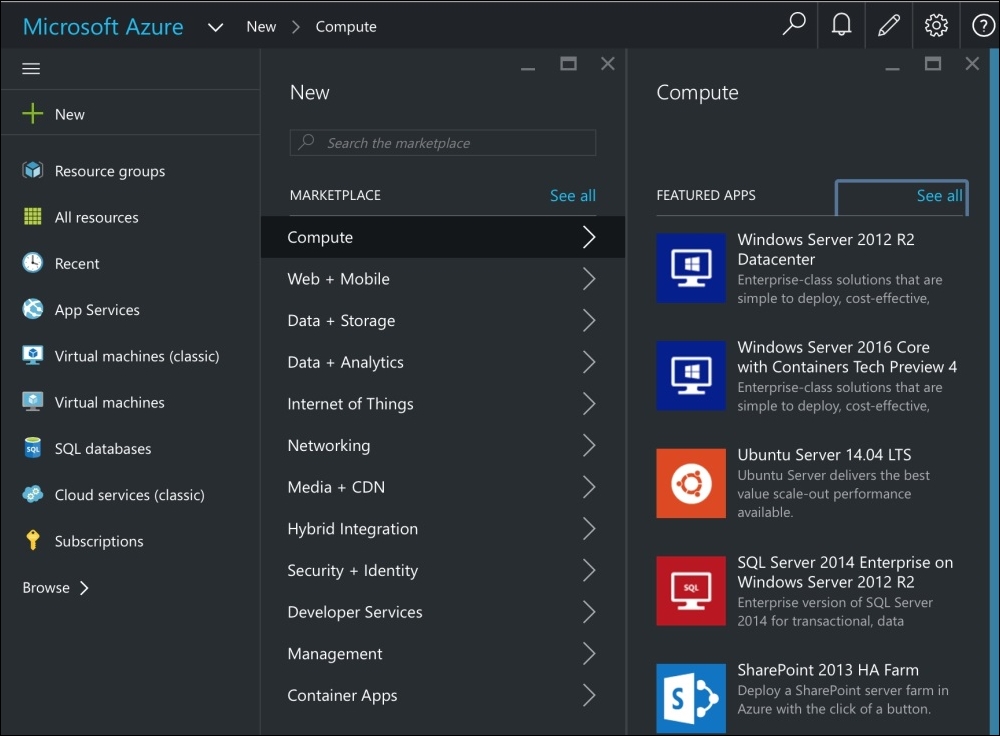This screenshot has width=1000, height=736.
Task: Click the pencil edit dashboard icon
Action: click(888, 25)
